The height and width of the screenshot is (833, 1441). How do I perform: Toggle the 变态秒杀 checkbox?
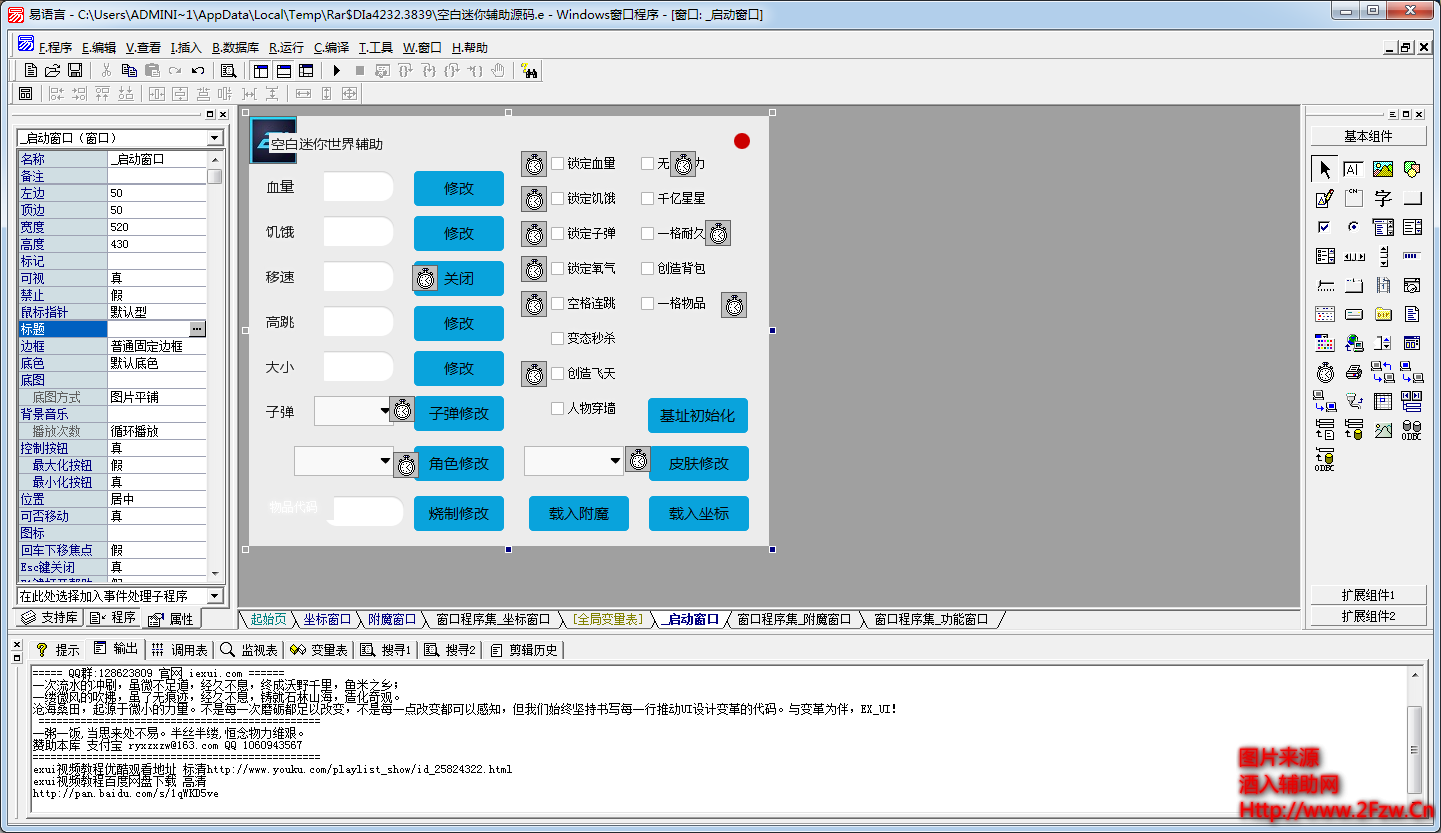pos(557,338)
